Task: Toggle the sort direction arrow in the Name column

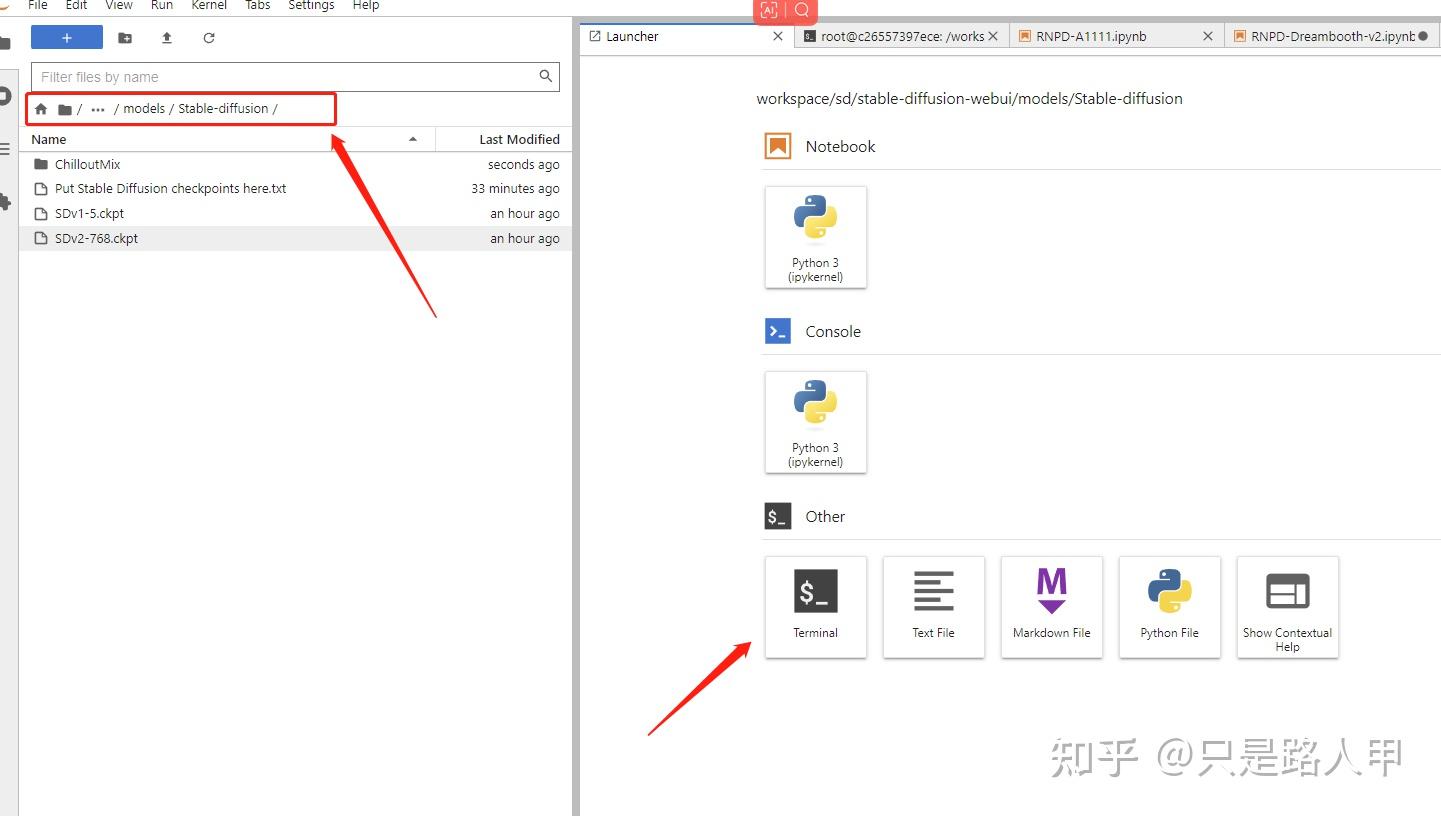Action: click(x=413, y=139)
